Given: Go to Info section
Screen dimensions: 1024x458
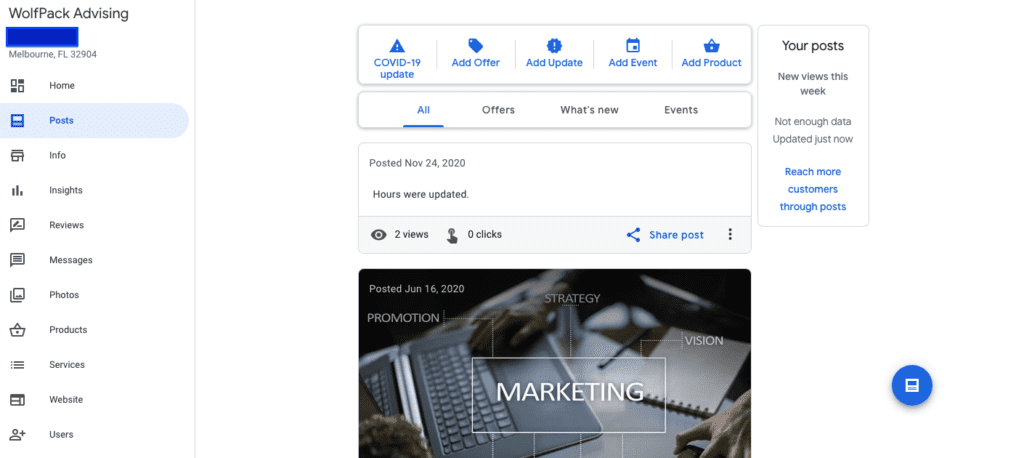Looking at the screenshot, I should click(94, 155).
